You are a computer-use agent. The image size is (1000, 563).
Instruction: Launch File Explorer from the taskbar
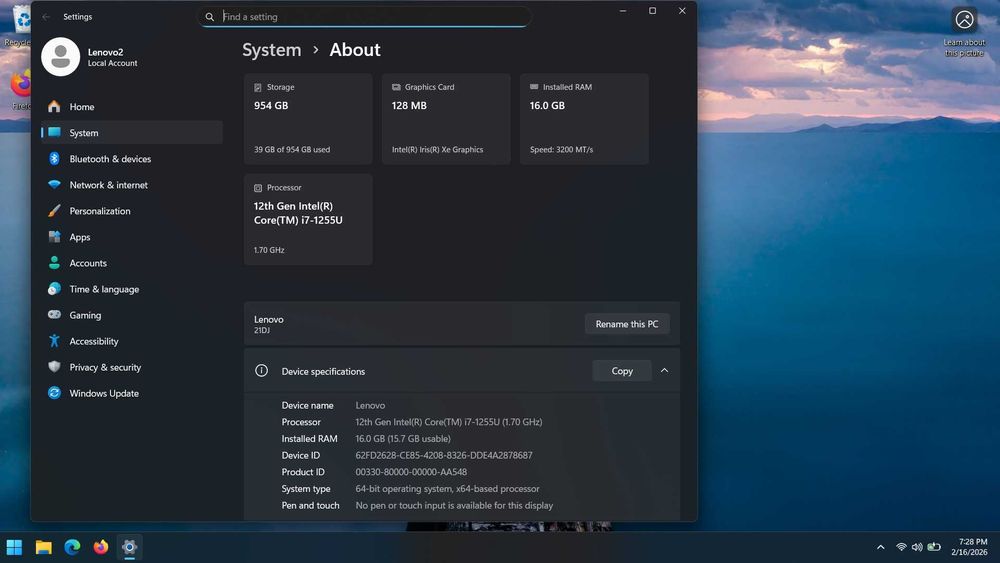click(x=43, y=547)
